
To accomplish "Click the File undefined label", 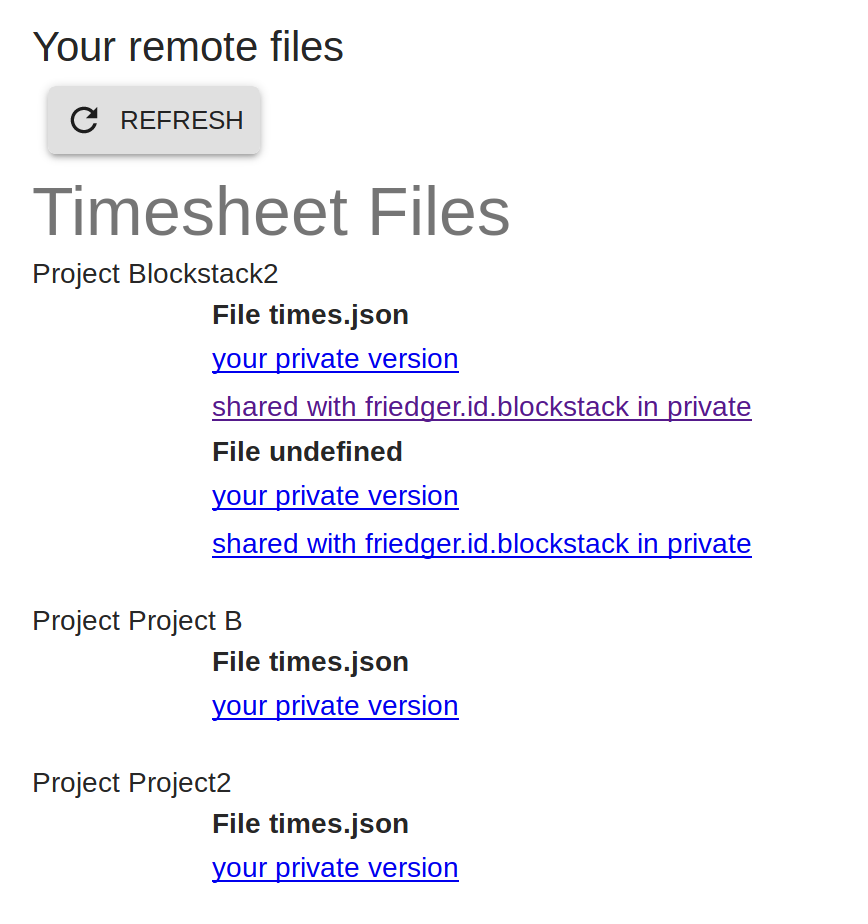I will [307, 452].
